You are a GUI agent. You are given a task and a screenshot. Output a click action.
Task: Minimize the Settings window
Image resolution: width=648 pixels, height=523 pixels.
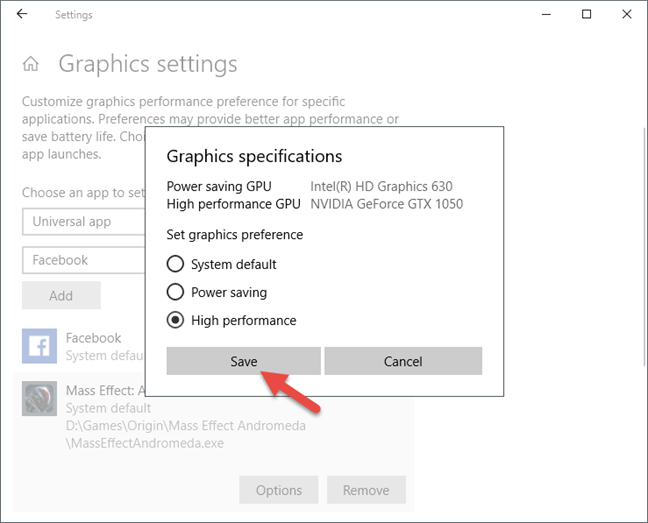[x=546, y=14]
